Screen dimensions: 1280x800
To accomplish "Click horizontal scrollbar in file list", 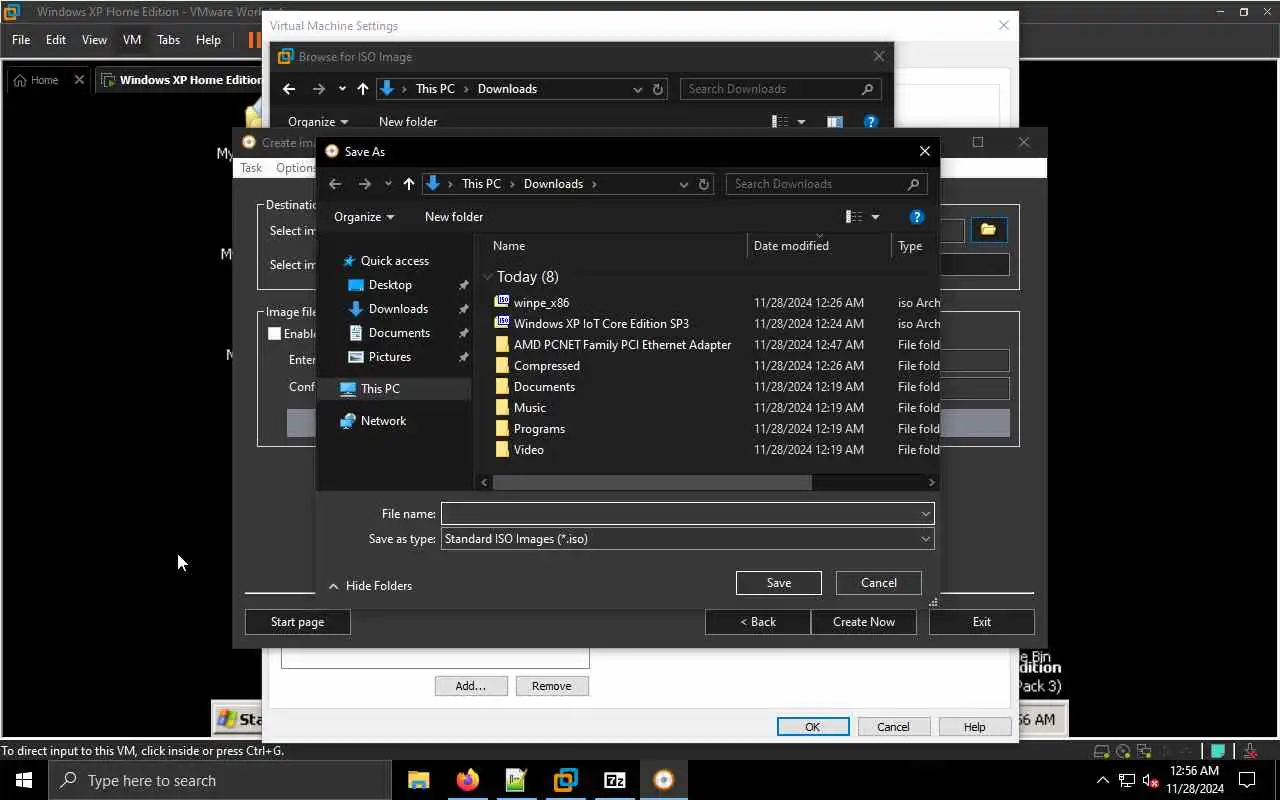I will pyautogui.click(x=652, y=482).
